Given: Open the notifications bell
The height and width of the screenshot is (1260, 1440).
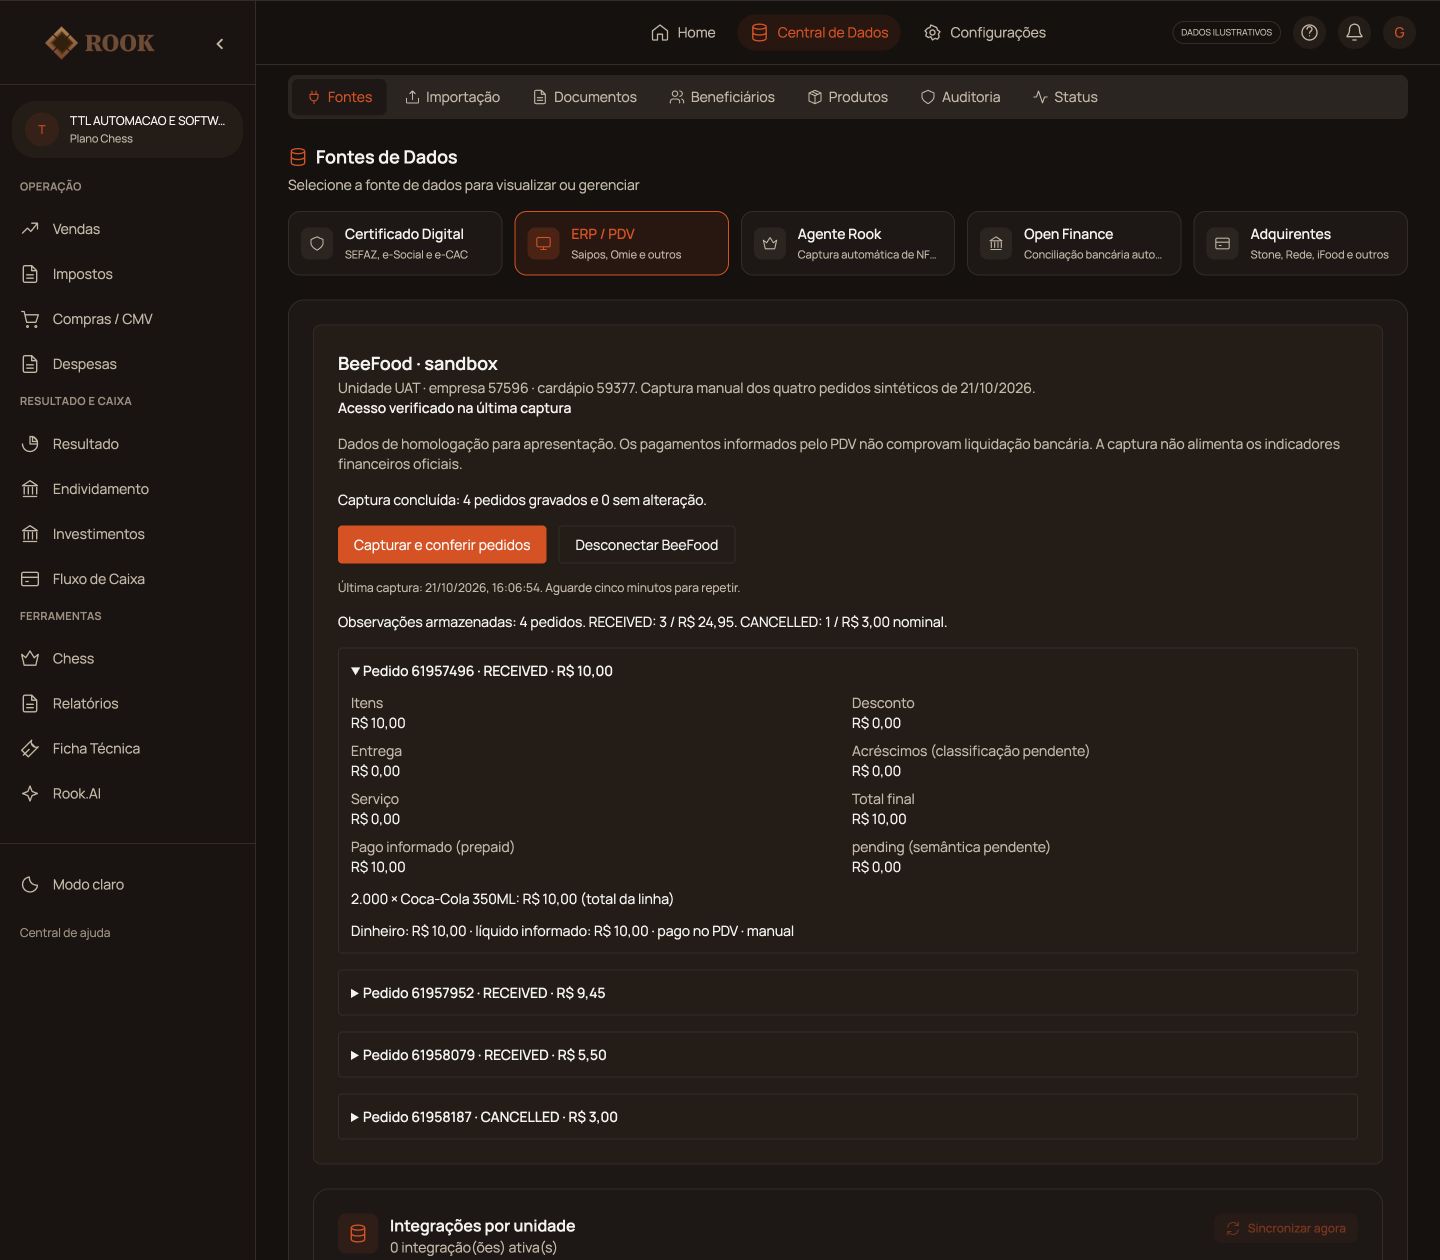Looking at the screenshot, I should pyautogui.click(x=1354, y=32).
